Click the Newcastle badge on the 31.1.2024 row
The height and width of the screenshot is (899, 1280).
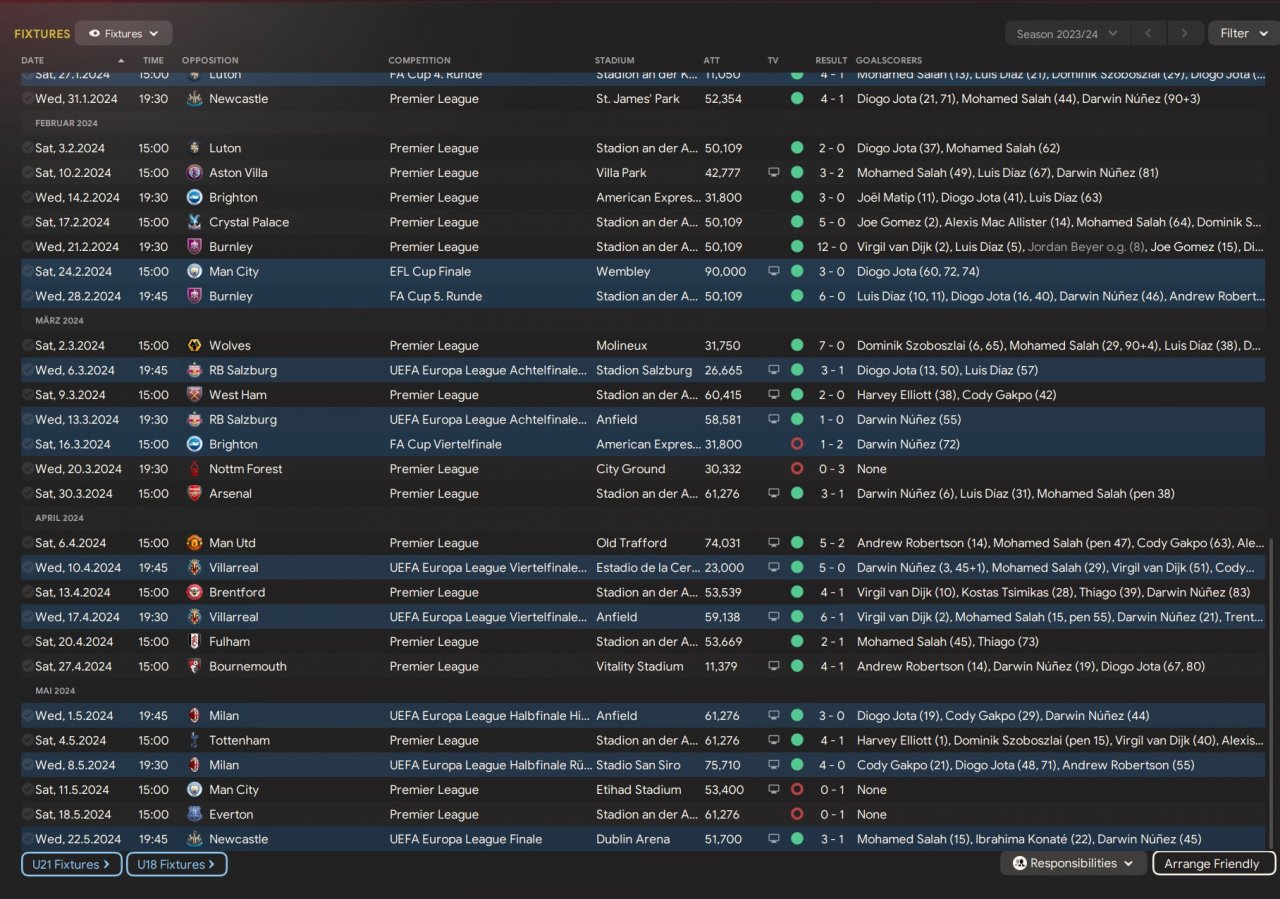(194, 99)
